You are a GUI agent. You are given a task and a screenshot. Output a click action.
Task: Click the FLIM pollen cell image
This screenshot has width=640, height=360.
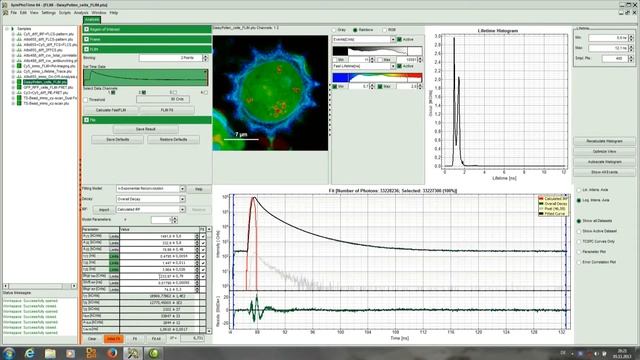[270, 93]
